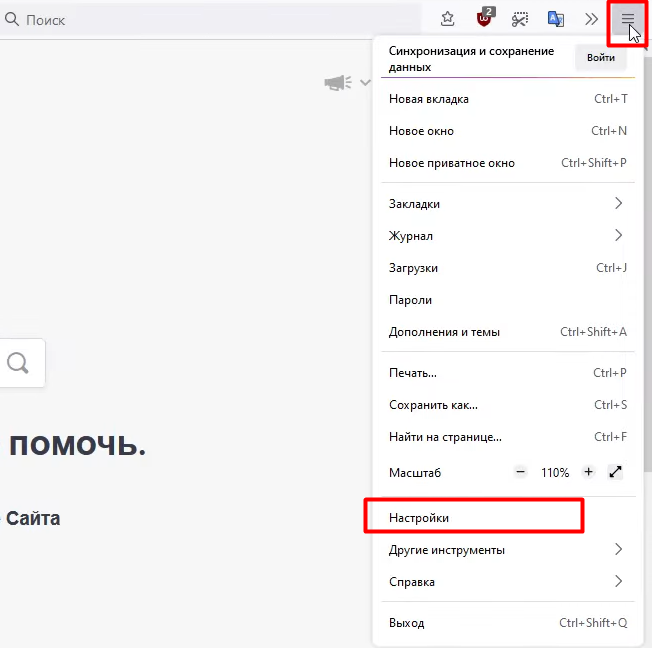Expand more tools double-chevron overflow

(x=591, y=19)
